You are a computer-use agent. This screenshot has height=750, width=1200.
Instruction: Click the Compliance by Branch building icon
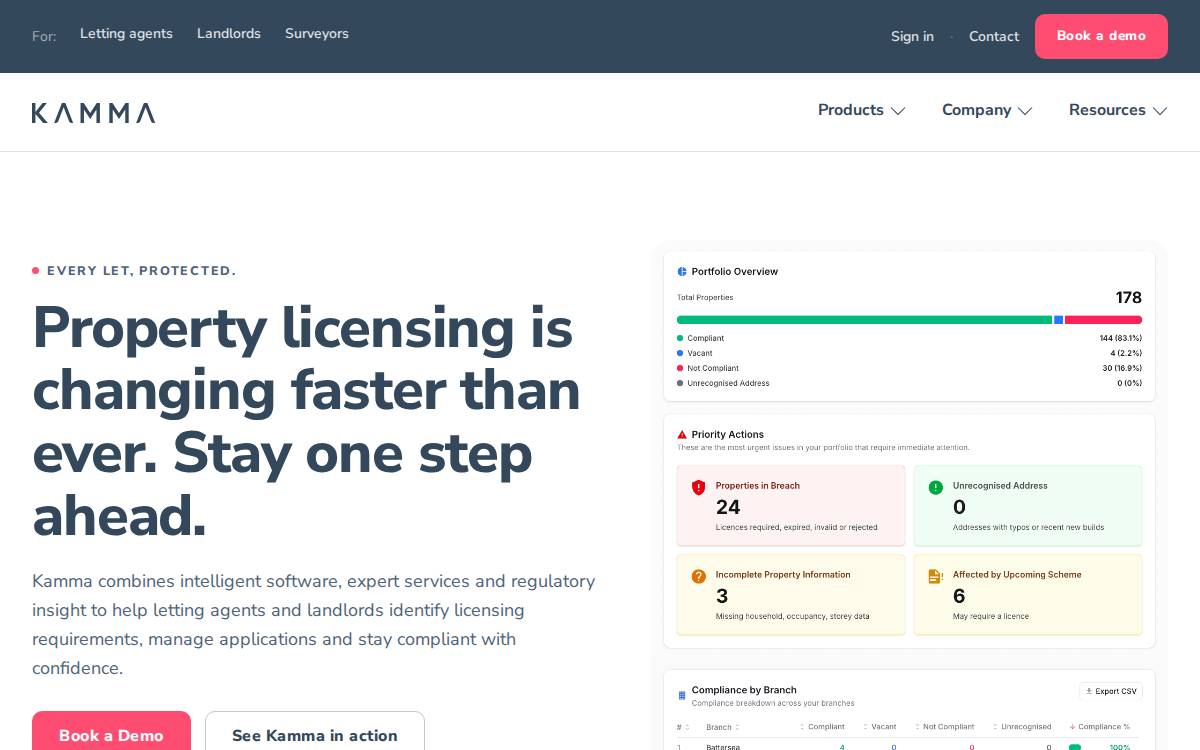coord(682,695)
